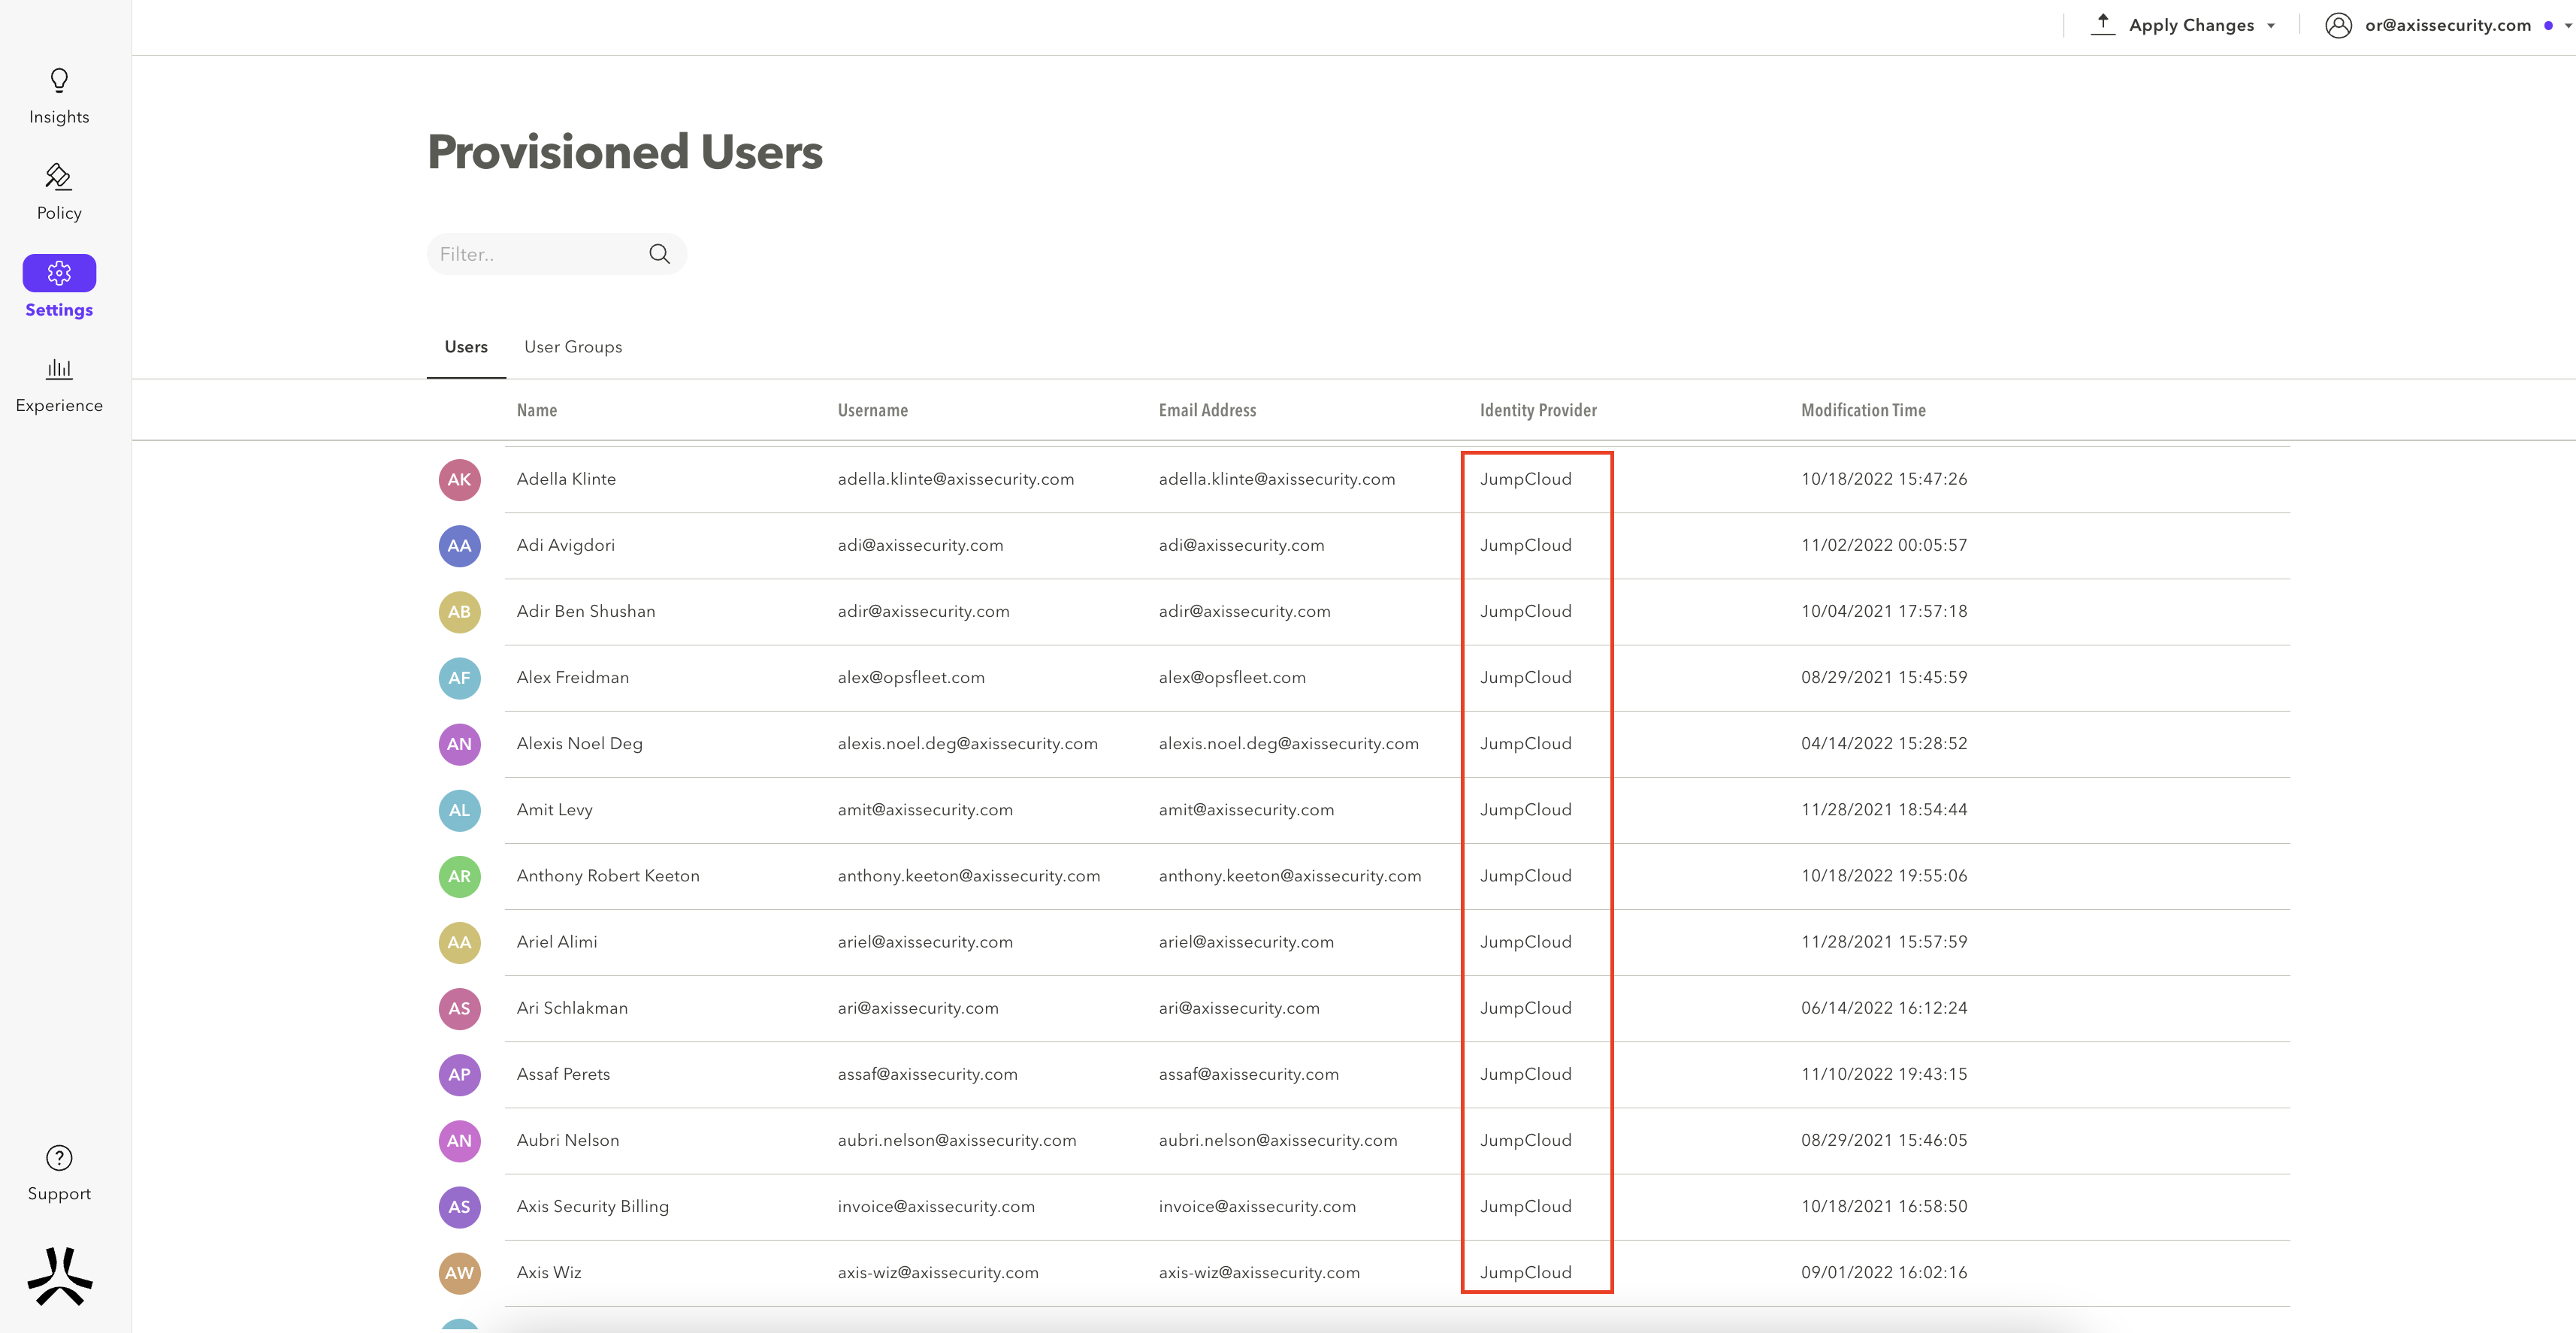The height and width of the screenshot is (1333, 2576).
Task: Sort by the Email Address column header
Action: point(1207,410)
